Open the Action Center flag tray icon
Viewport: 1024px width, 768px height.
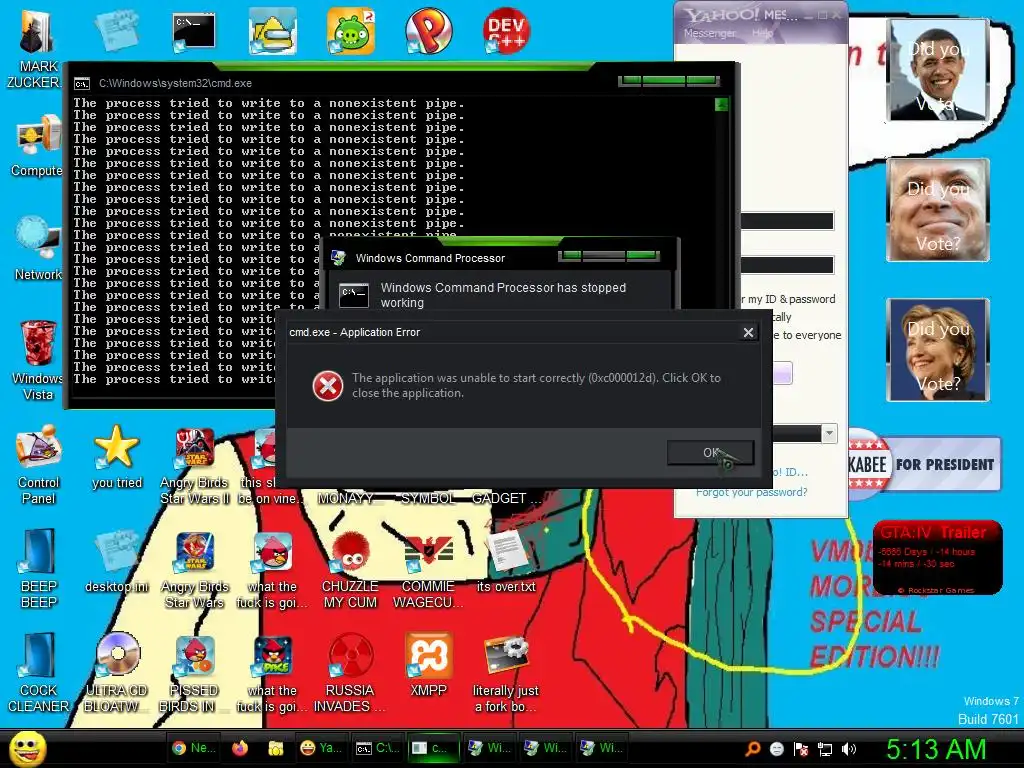tap(801, 749)
